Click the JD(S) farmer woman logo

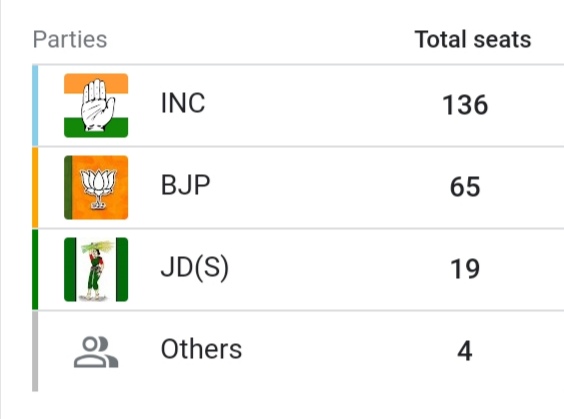(96, 269)
